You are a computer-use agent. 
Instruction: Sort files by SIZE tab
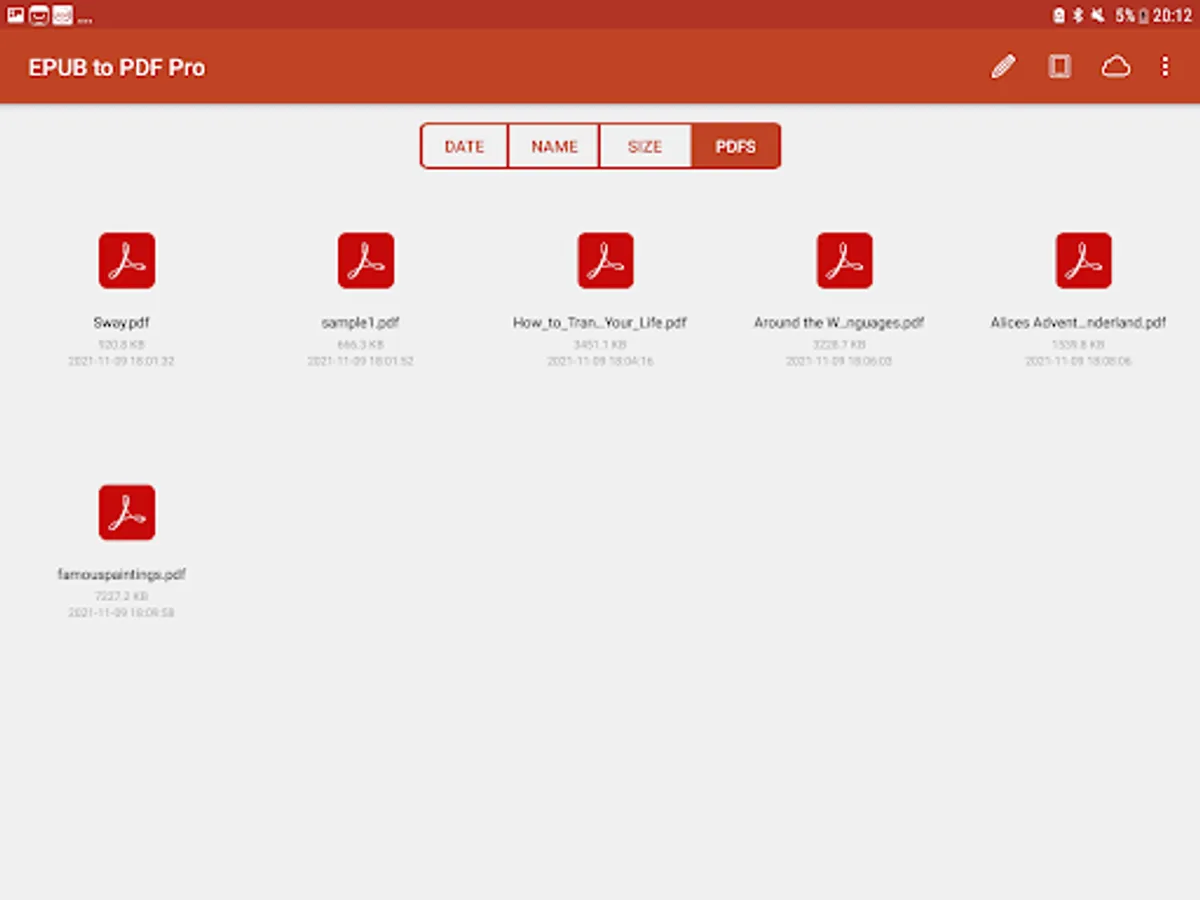click(645, 146)
